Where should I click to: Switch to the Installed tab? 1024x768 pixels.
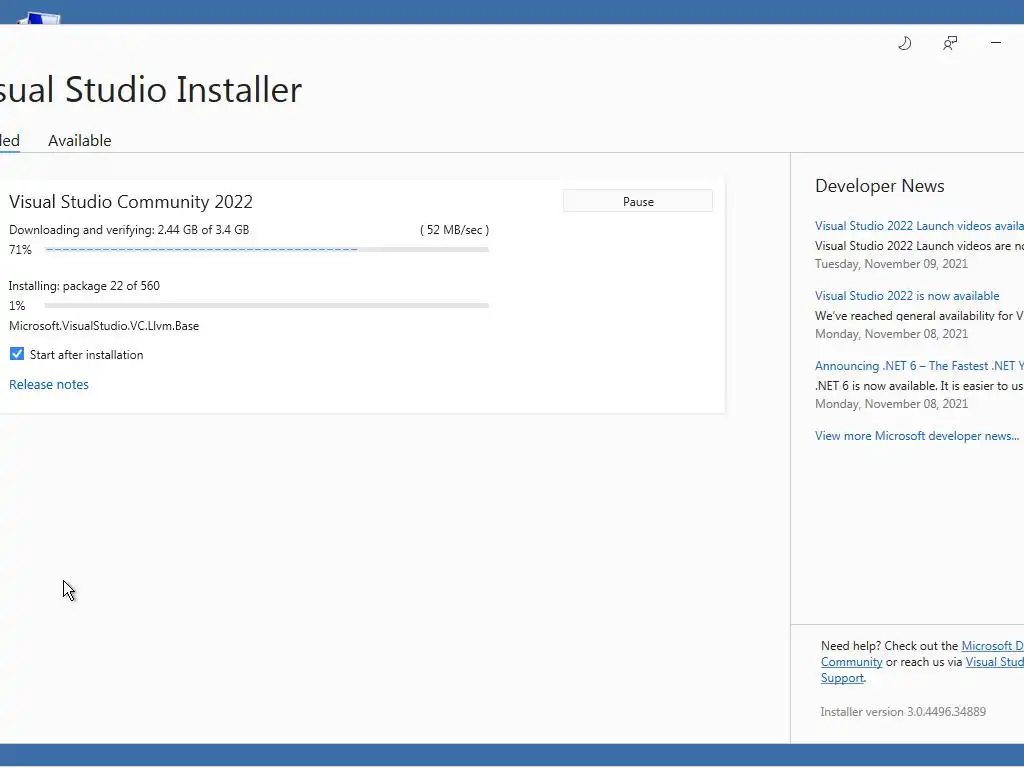pyautogui.click(x=9, y=140)
